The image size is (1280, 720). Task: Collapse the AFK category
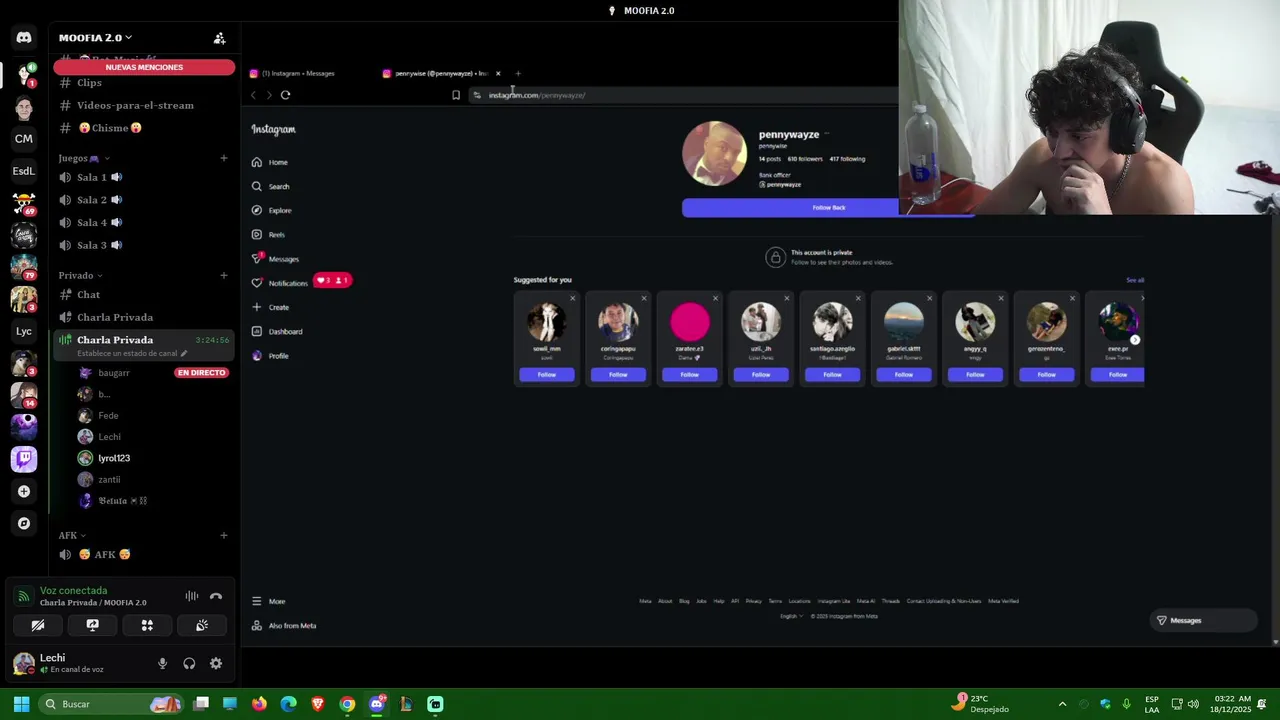72,535
